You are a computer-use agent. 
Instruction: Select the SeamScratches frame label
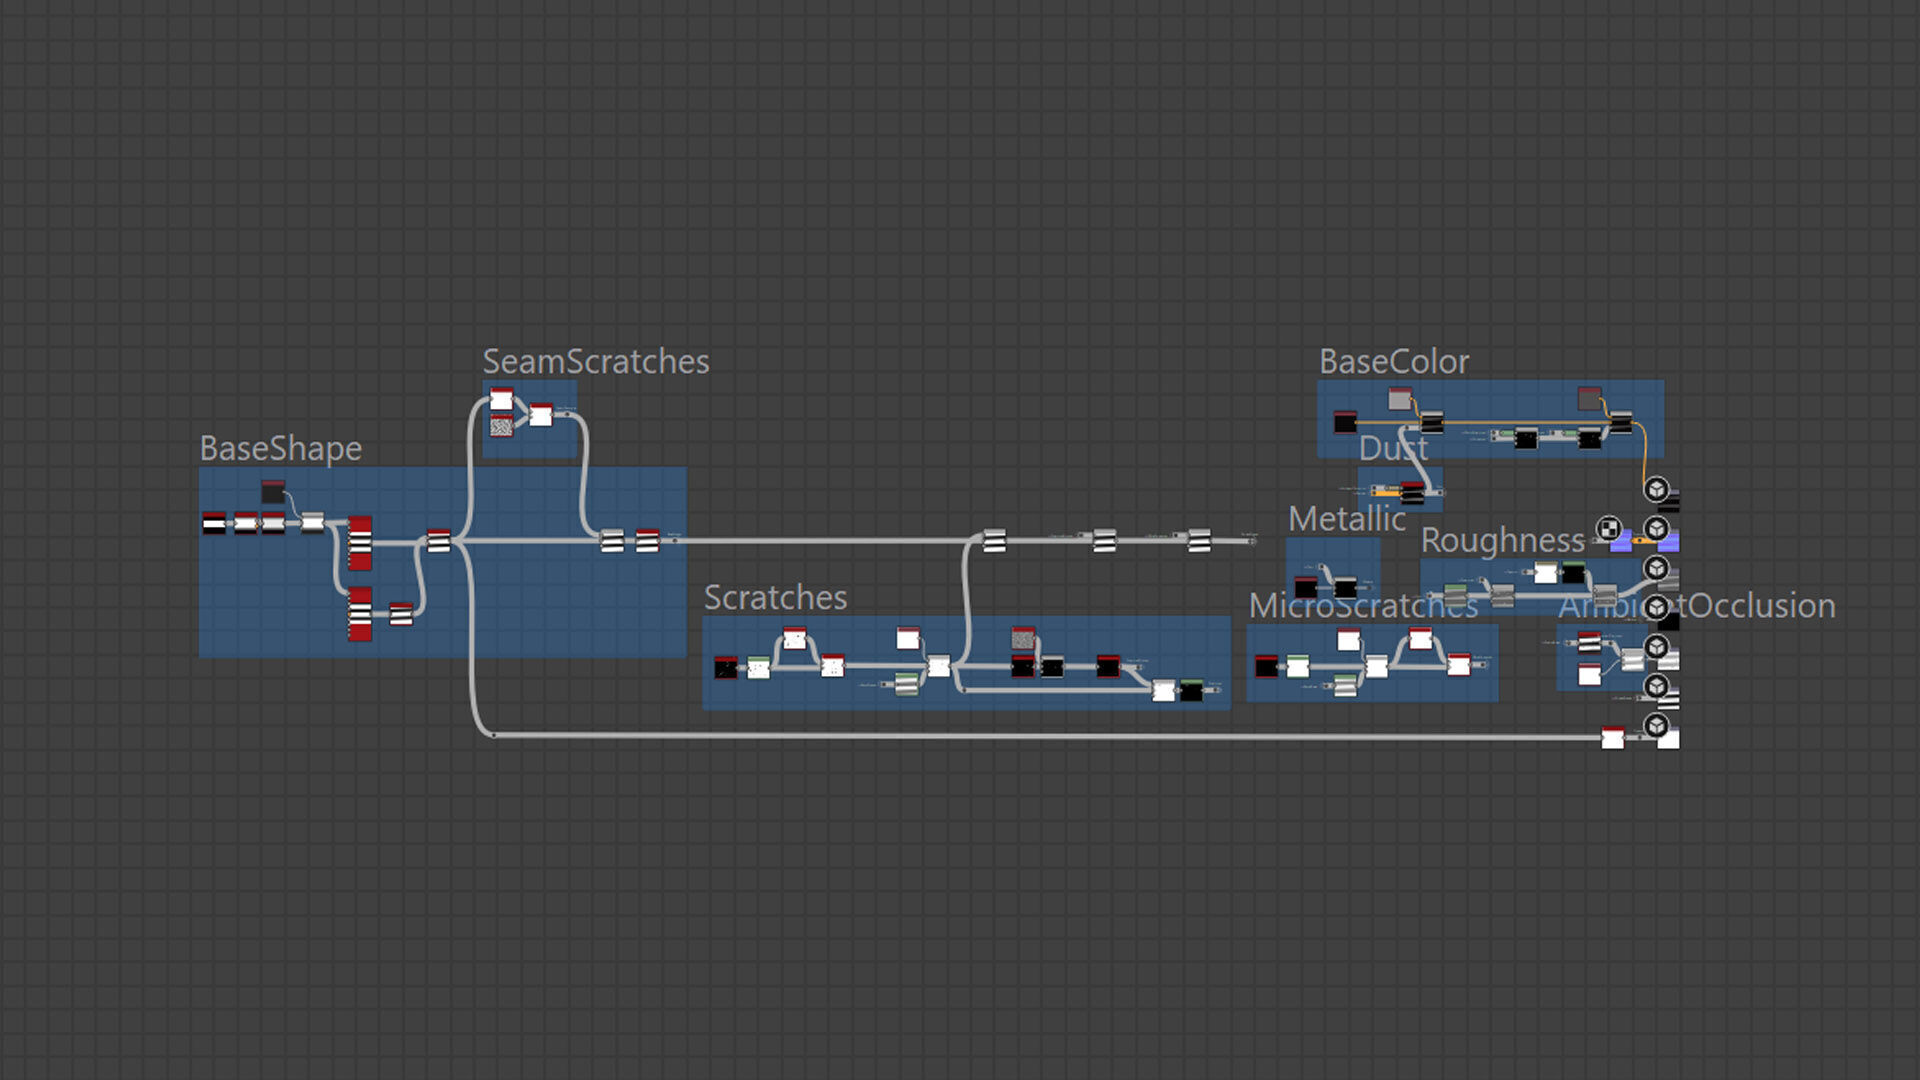[595, 362]
